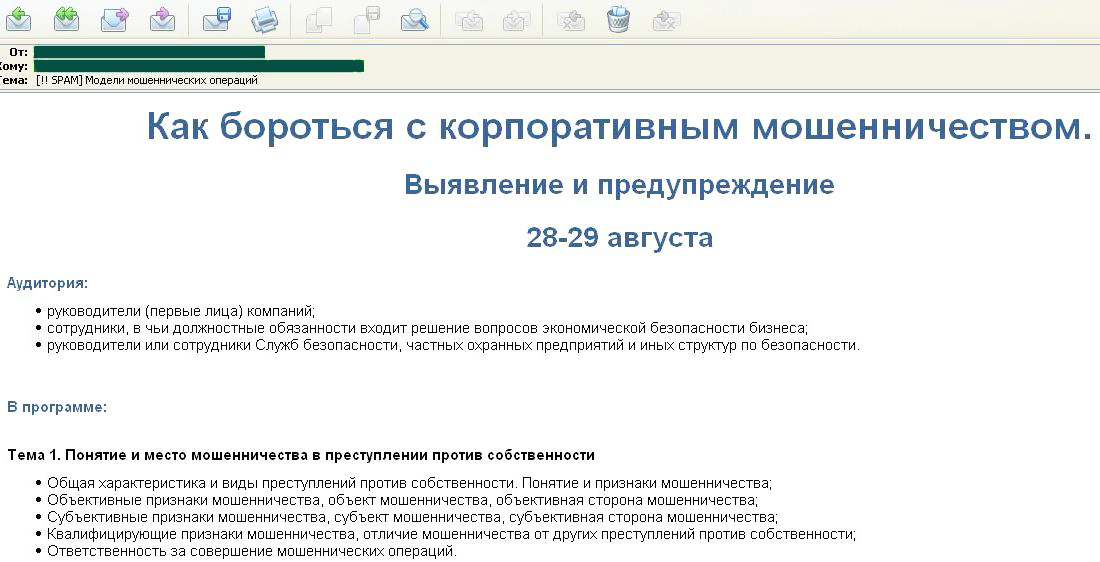Click the redacted To recipient field
Viewport: 1100px width, 562px height.
tap(199, 66)
